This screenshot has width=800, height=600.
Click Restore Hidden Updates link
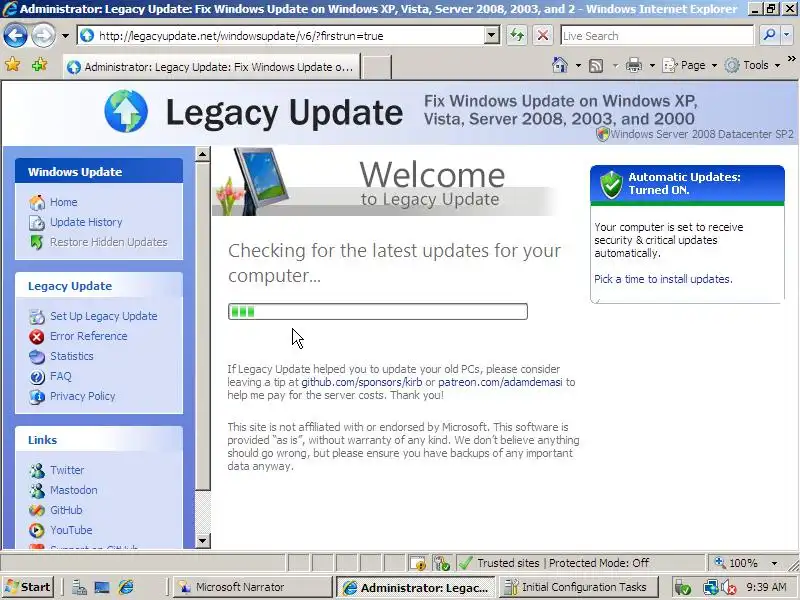pyautogui.click(x=109, y=242)
